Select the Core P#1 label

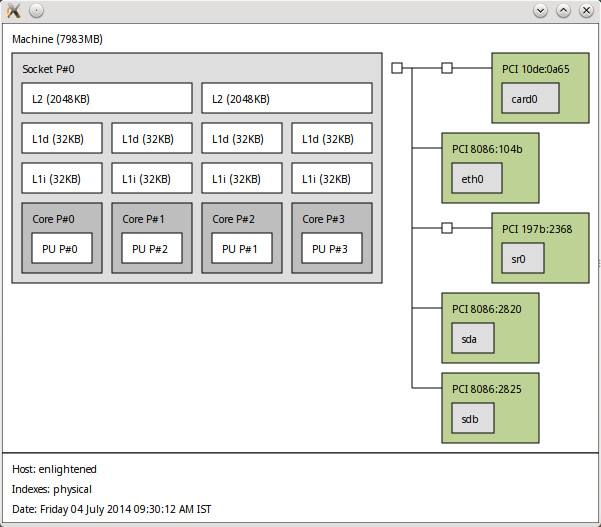click(143, 219)
